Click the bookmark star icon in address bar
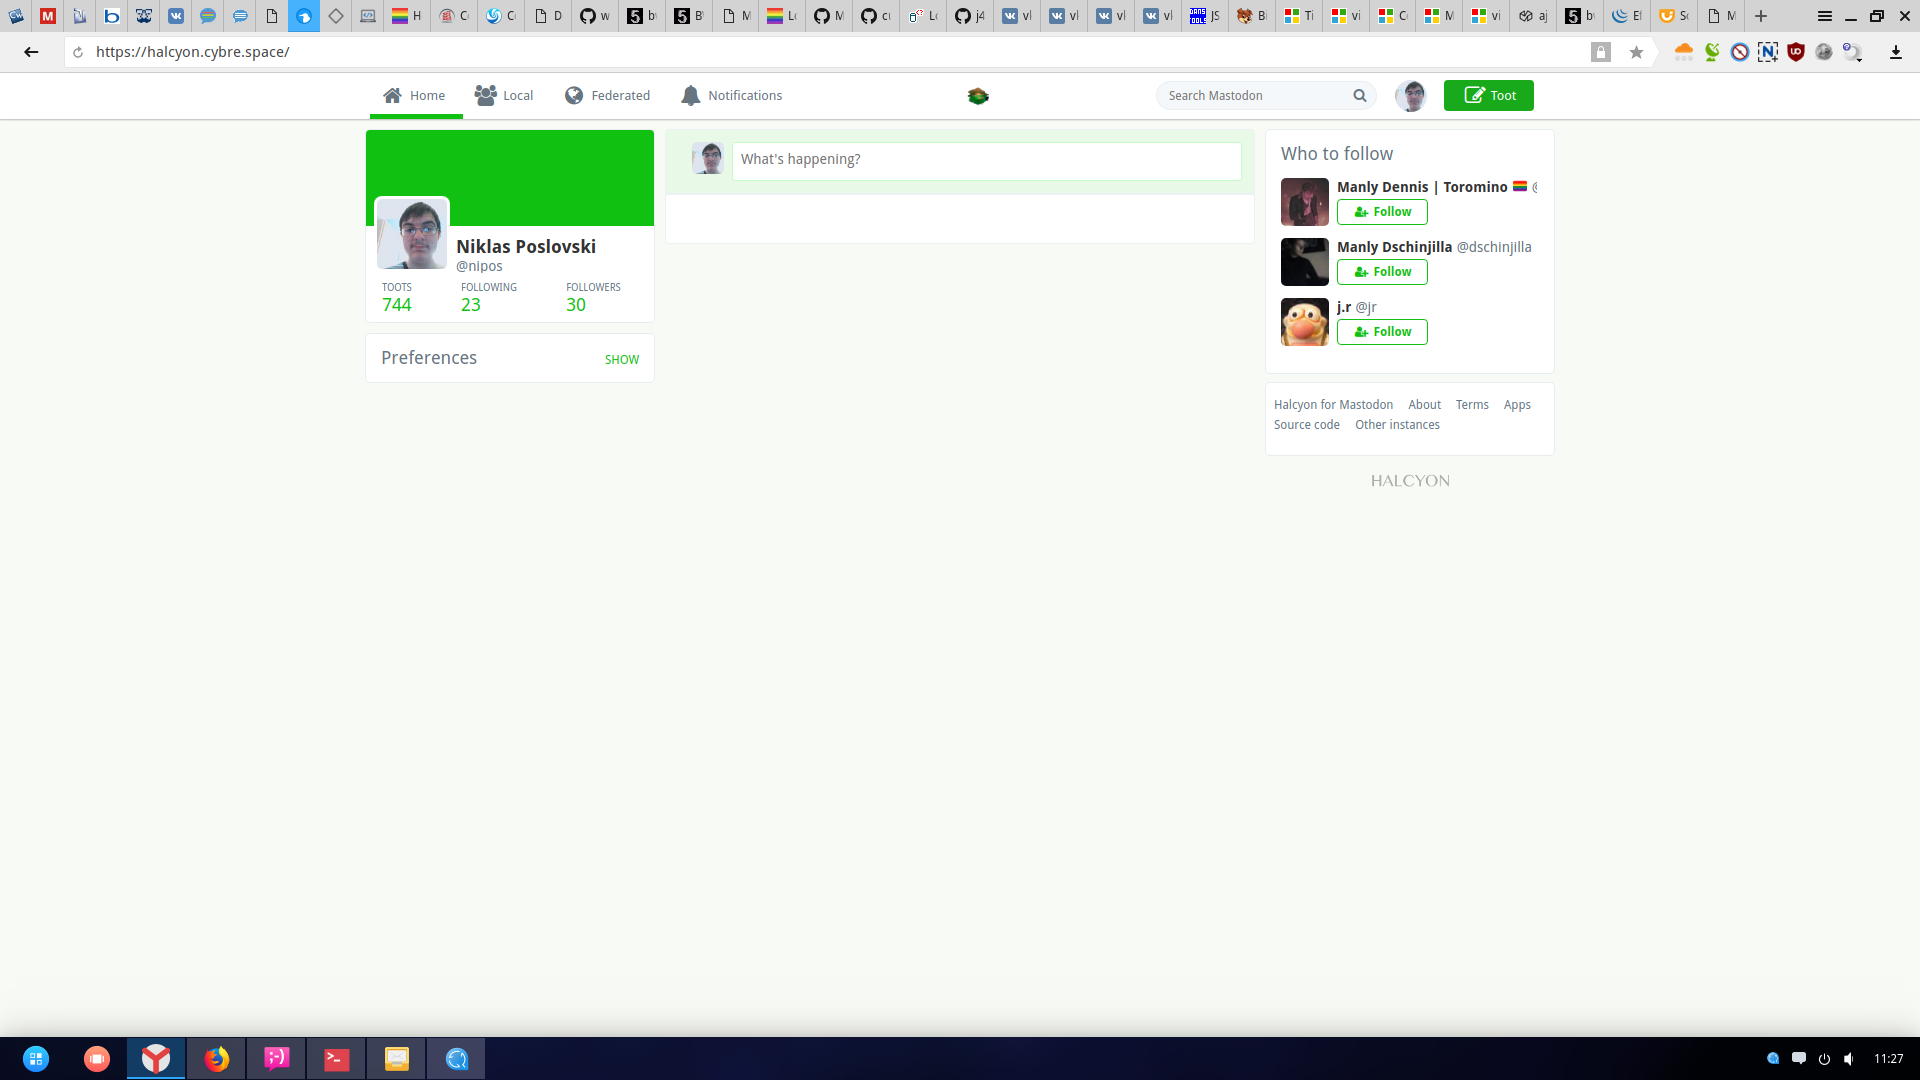The height and width of the screenshot is (1080, 1920). coord(1636,52)
